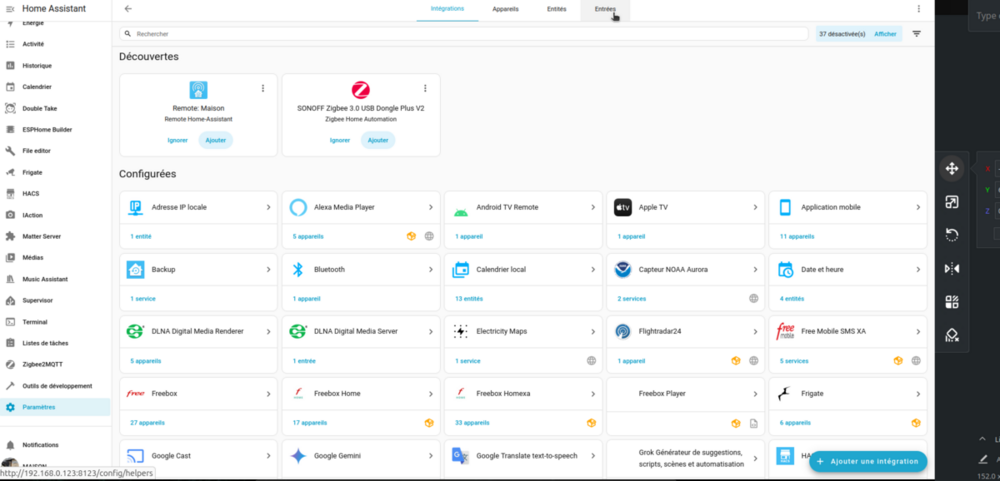The image size is (1000, 481).
Task: Click Ignorer on the SONOFF Zigbee dongle card
Action: pos(340,140)
